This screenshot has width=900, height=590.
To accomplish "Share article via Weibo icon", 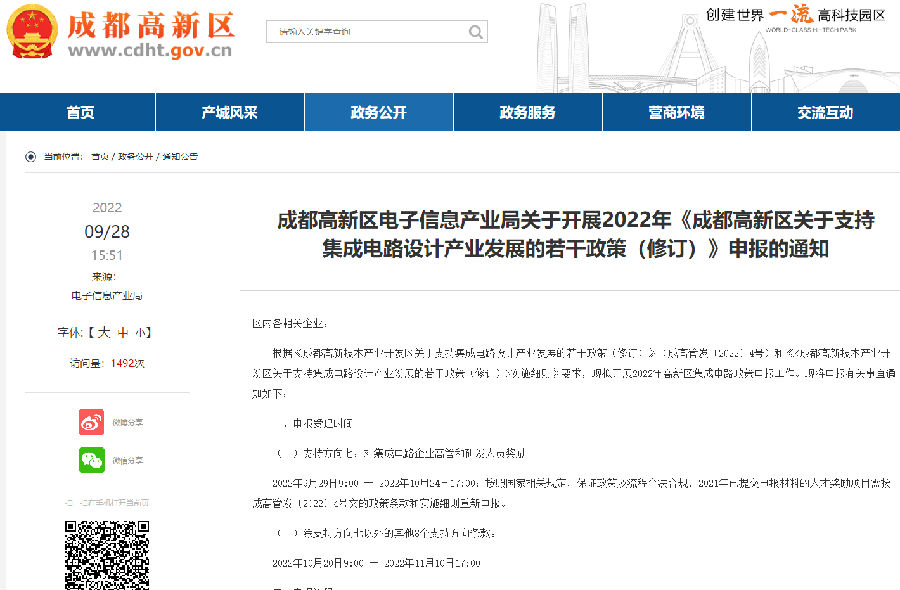I will click(x=92, y=422).
